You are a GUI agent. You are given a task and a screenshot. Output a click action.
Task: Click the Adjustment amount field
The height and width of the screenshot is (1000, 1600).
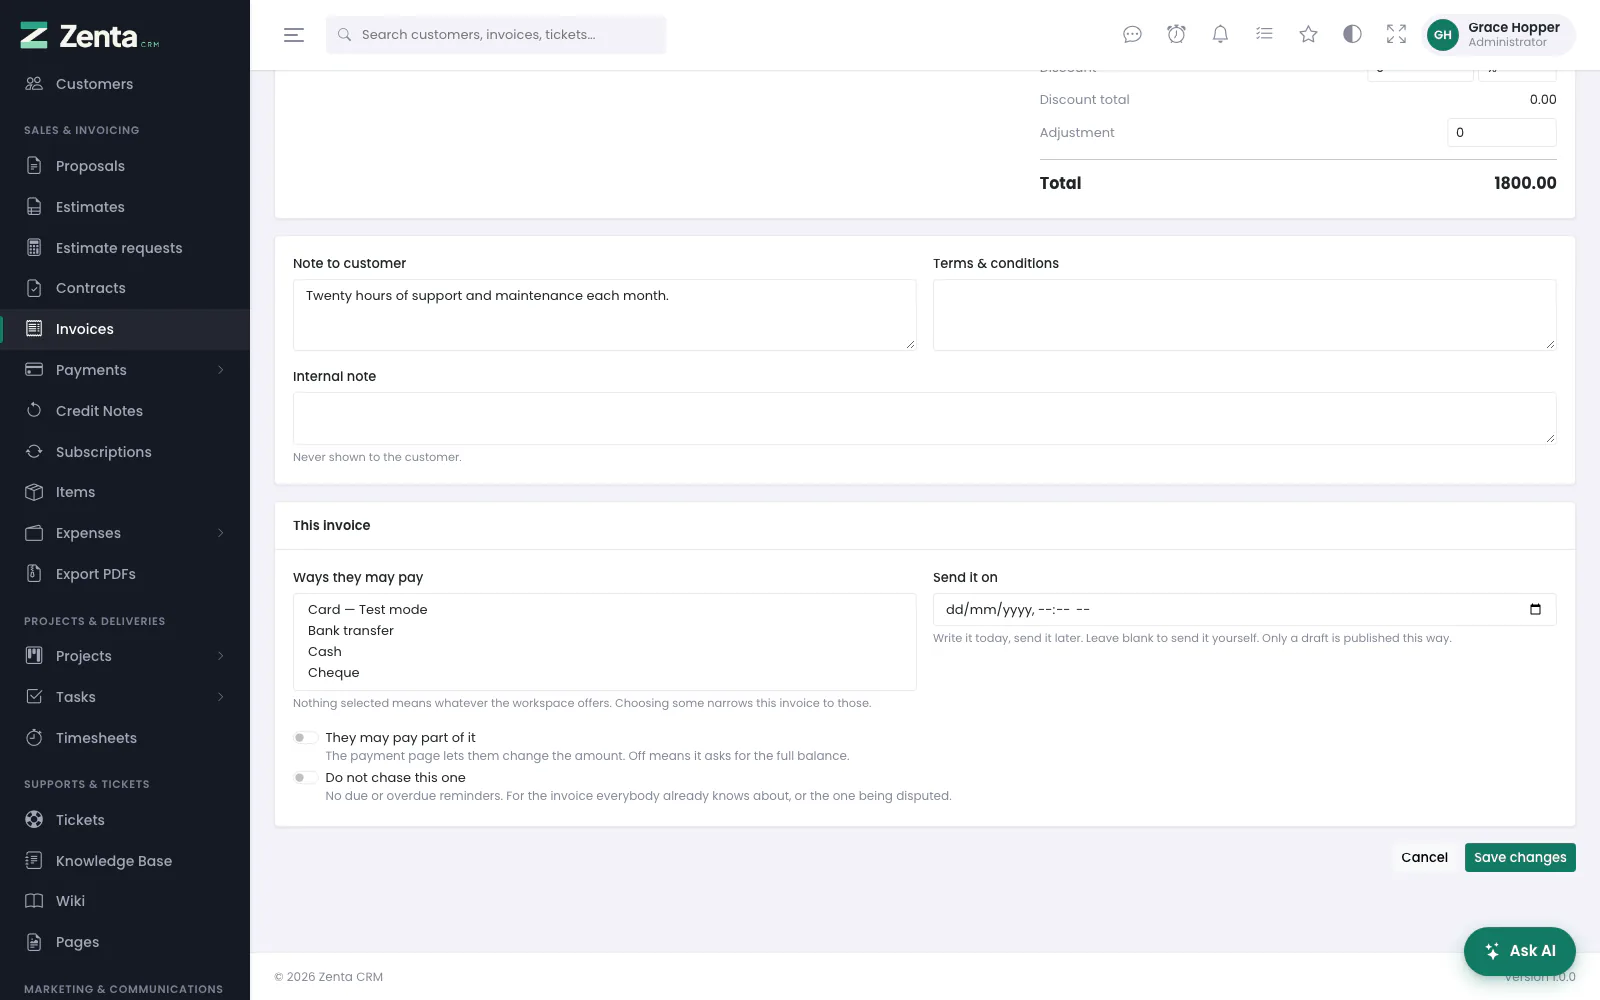click(x=1501, y=133)
